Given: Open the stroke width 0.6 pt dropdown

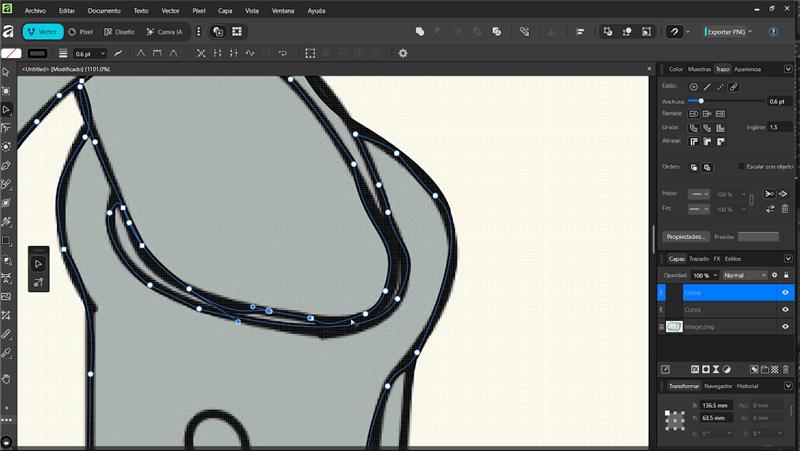Looking at the screenshot, I should pos(103,53).
